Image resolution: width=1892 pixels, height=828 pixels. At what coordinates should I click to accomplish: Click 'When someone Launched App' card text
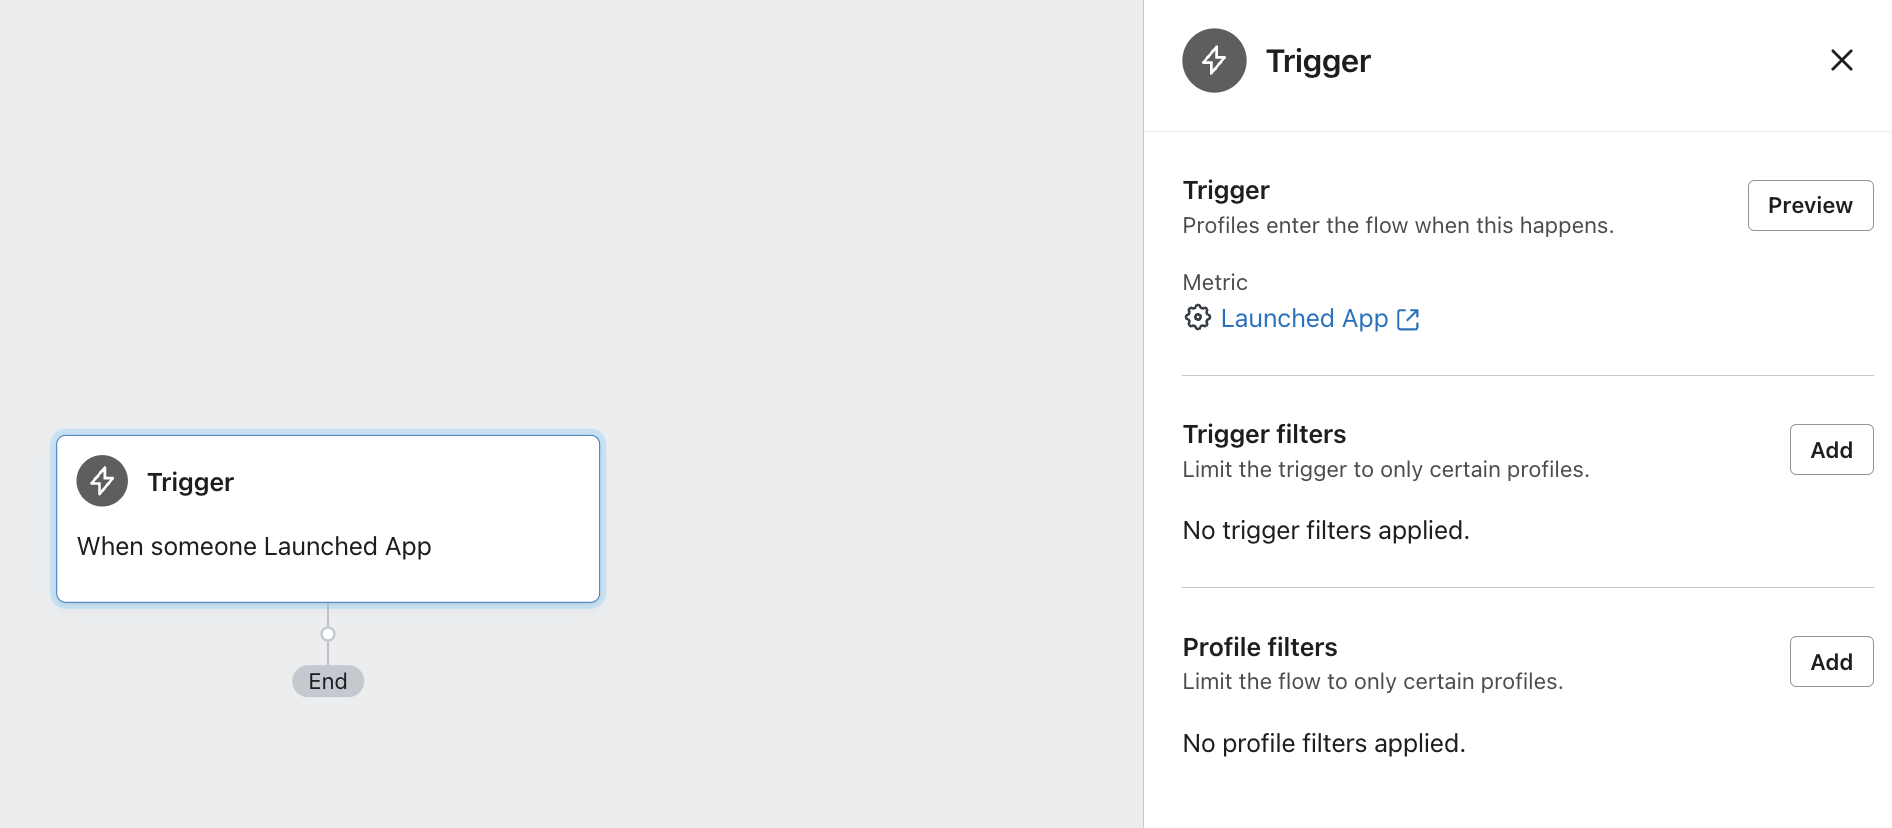254,546
